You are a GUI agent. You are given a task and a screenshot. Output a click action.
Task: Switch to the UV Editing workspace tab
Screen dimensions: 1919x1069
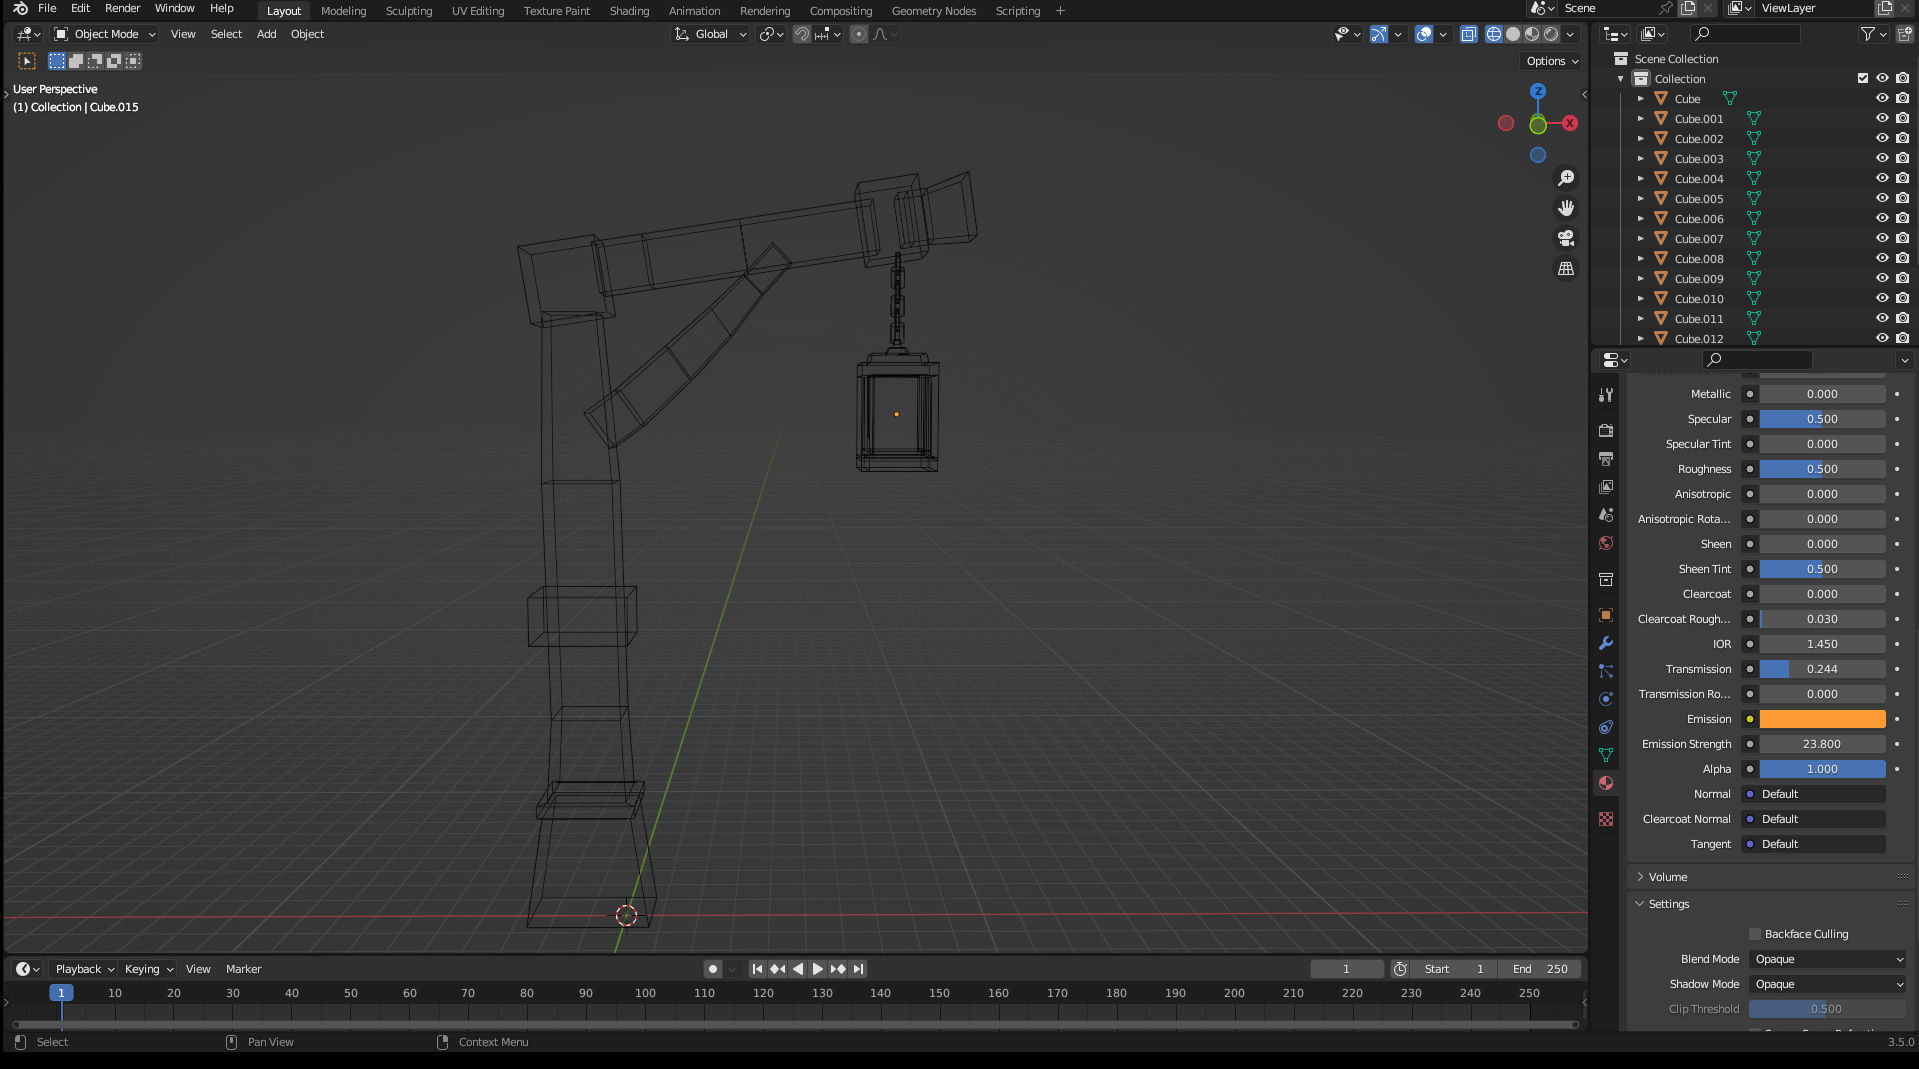(x=478, y=11)
